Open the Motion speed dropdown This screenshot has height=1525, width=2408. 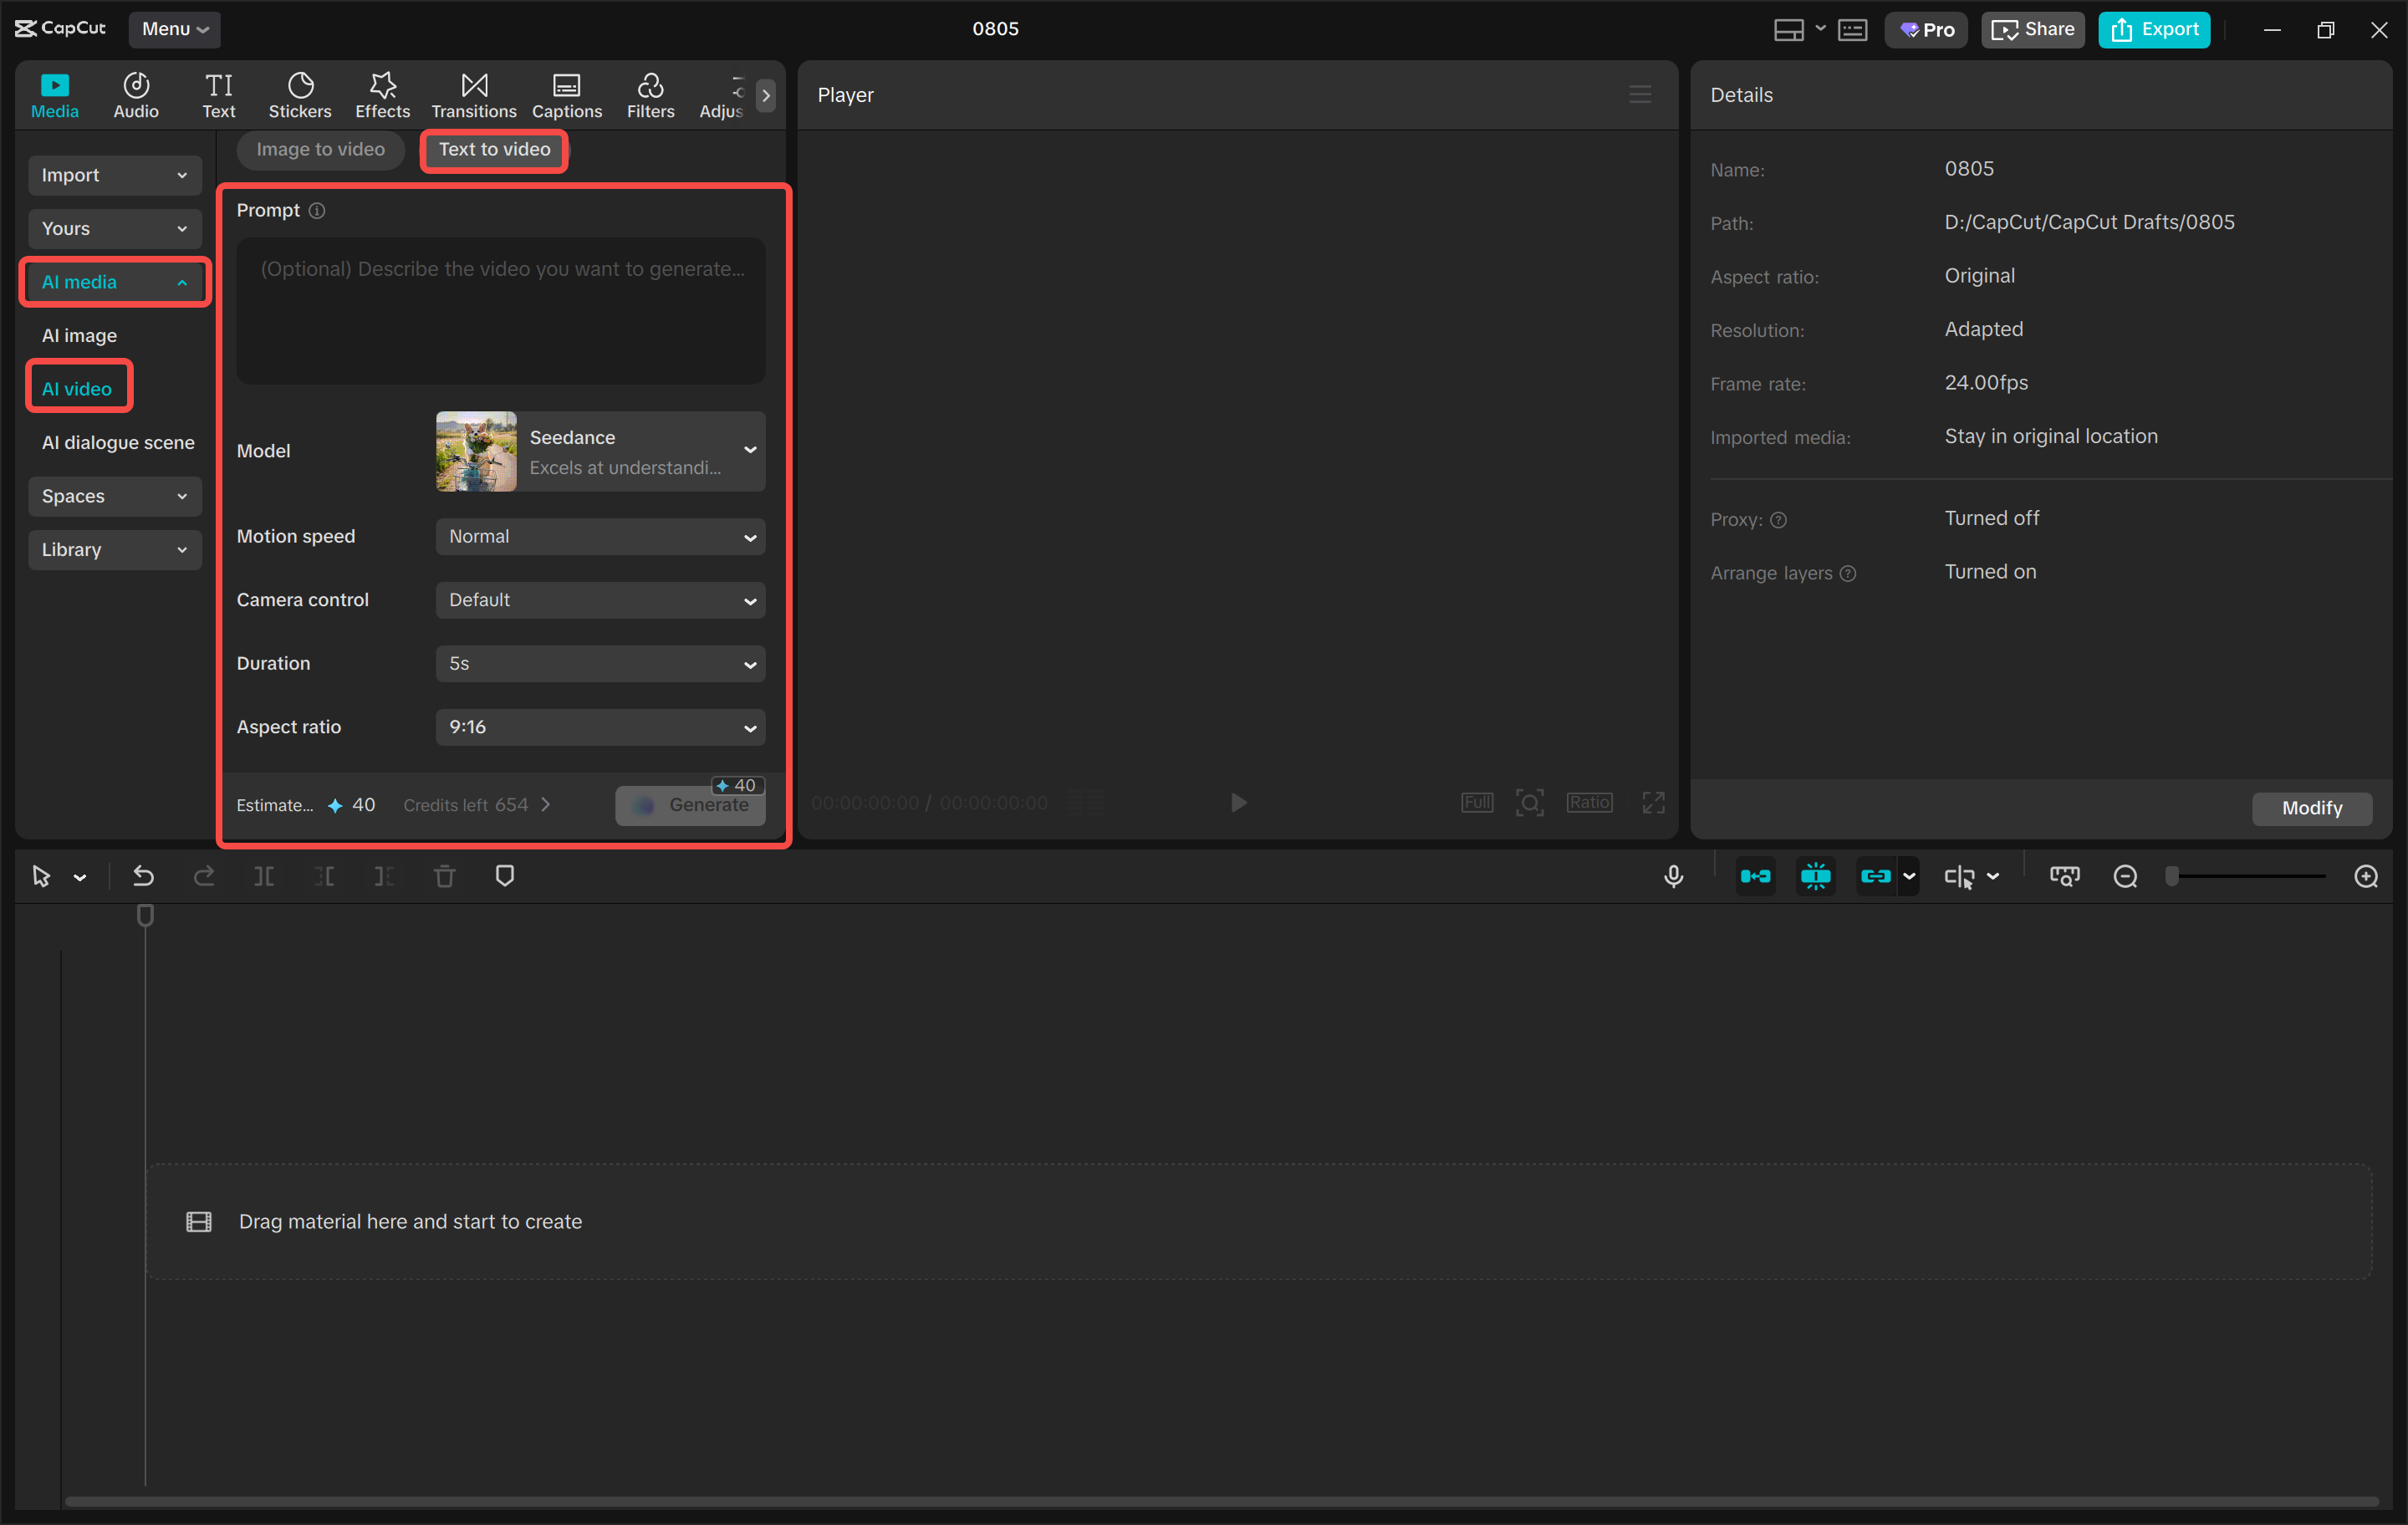tap(599, 536)
